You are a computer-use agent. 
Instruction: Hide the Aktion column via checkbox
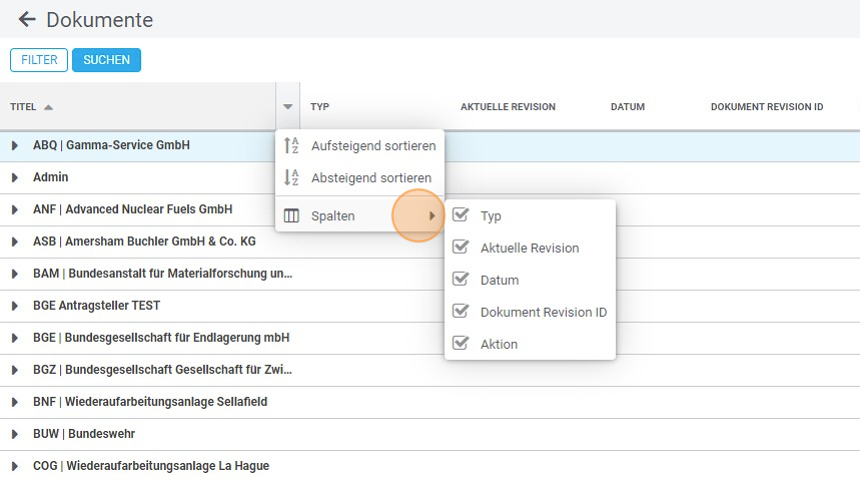pyautogui.click(x=461, y=344)
